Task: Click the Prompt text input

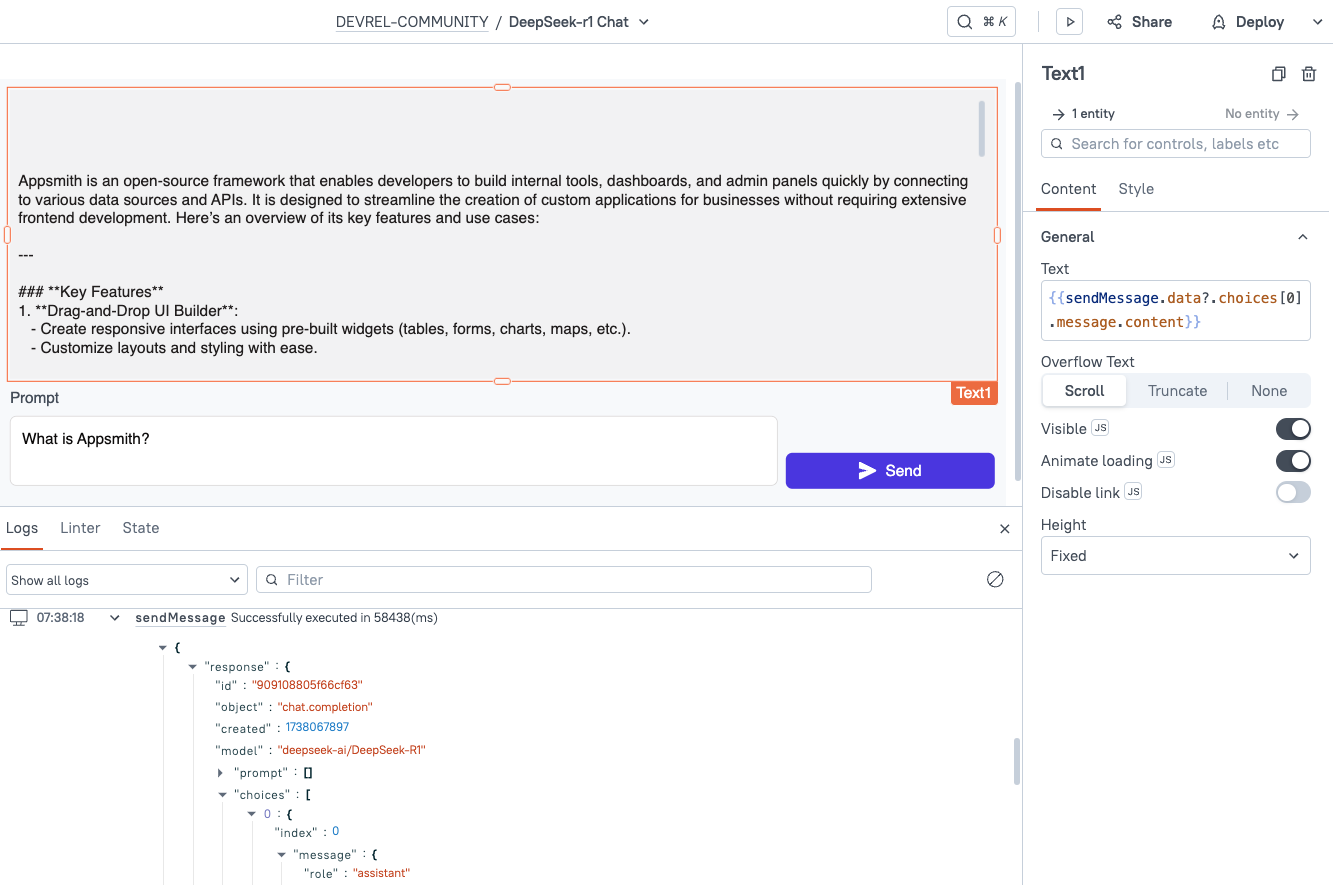Action: (394, 451)
